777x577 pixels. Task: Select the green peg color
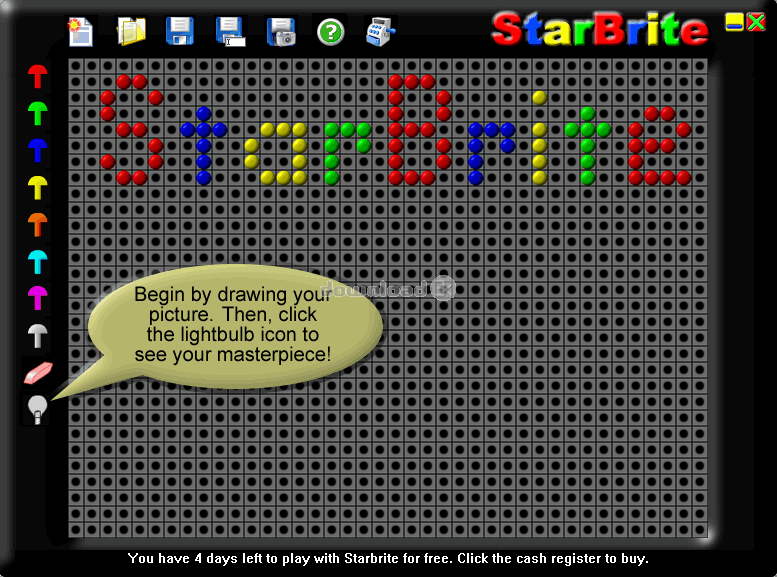pos(38,114)
